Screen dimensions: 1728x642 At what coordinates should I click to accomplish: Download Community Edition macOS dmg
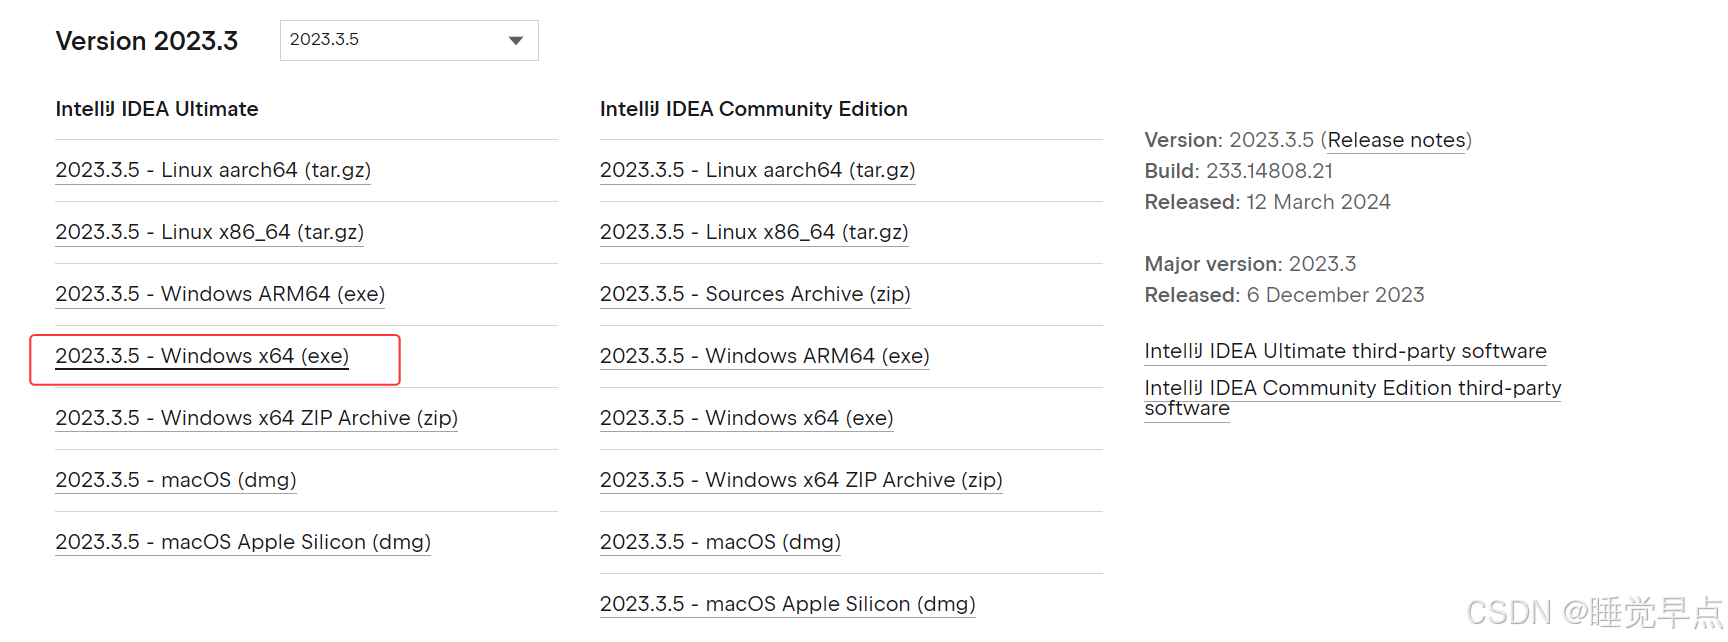pos(720,542)
